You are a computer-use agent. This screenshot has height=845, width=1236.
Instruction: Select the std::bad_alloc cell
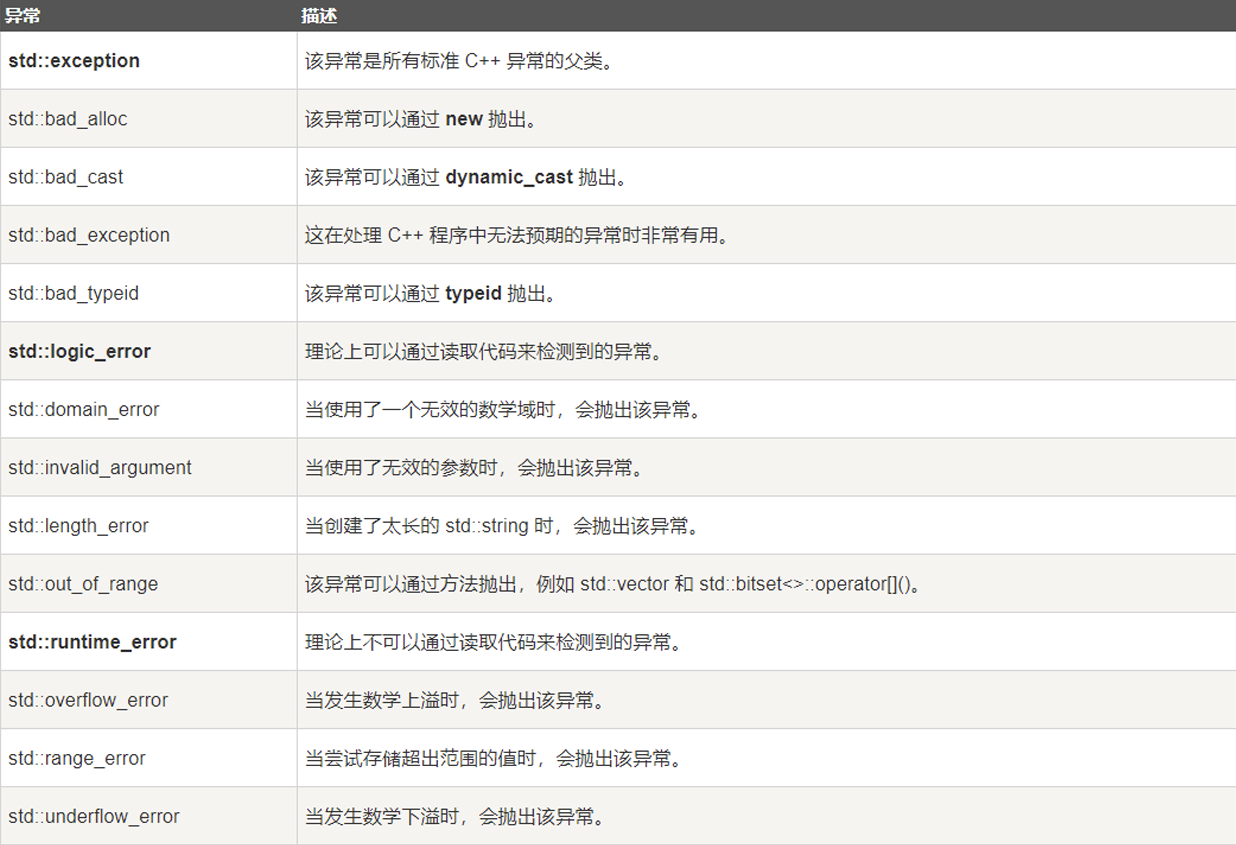(148, 119)
